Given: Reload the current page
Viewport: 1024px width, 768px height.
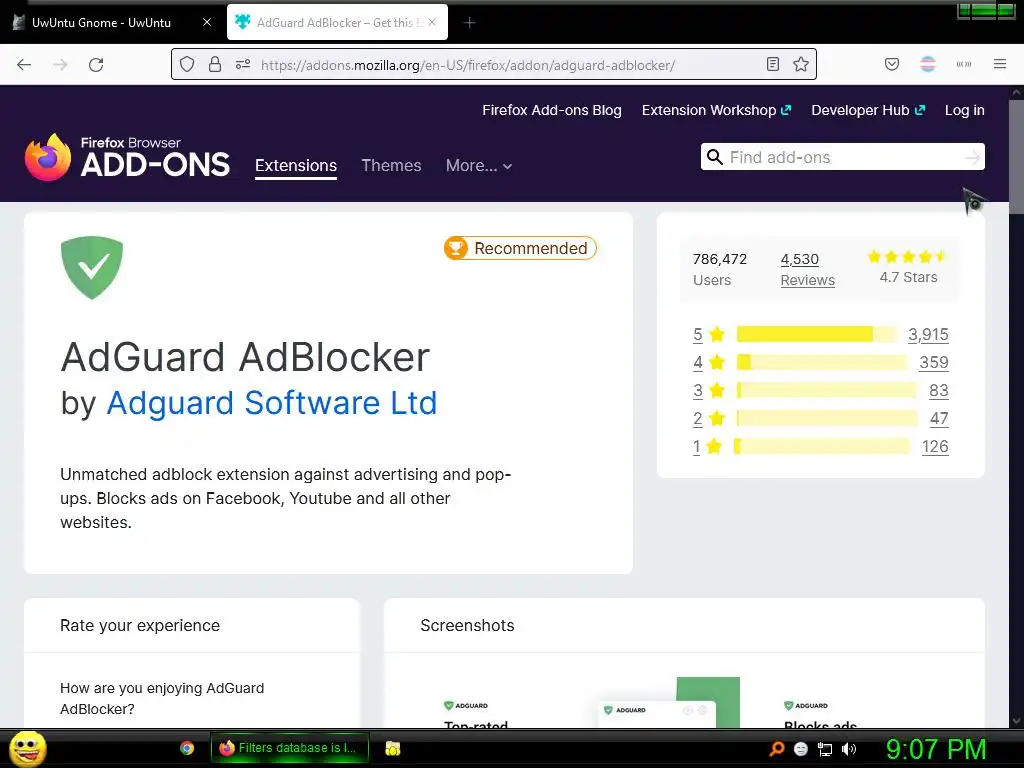Looking at the screenshot, I should tap(96, 65).
